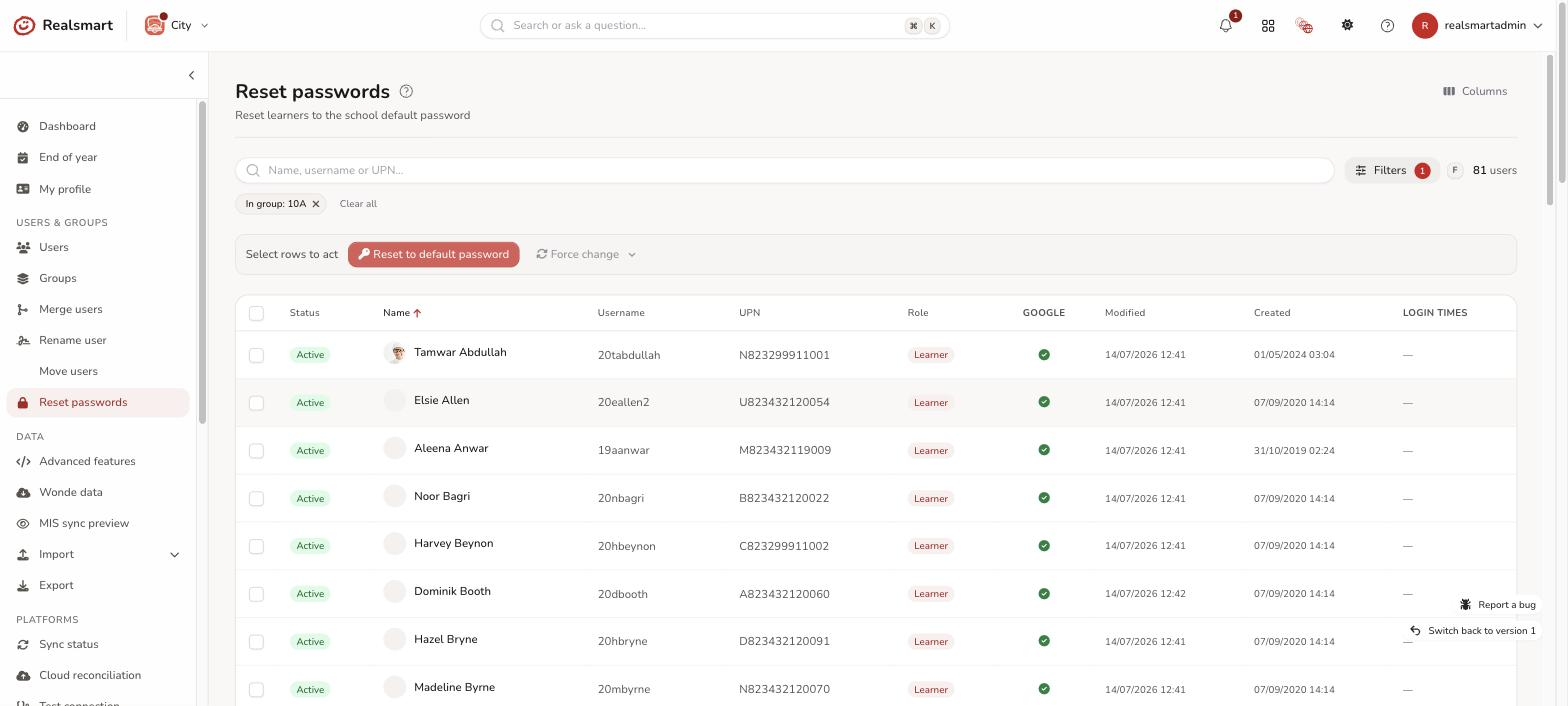Select the checkbox for Tamwar Abdullah
This screenshot has height=706, width=1568.
(x=256, y=355)
